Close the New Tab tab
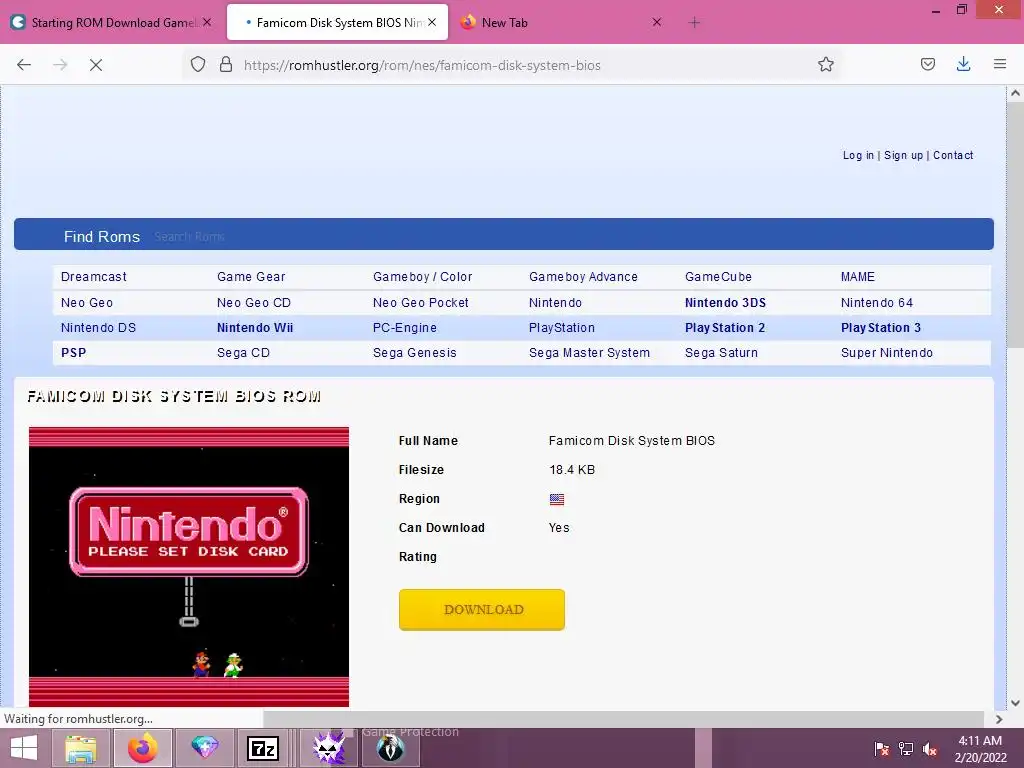Image resolution: width=1024 pixels, height=768 pixels. (657, 22)
